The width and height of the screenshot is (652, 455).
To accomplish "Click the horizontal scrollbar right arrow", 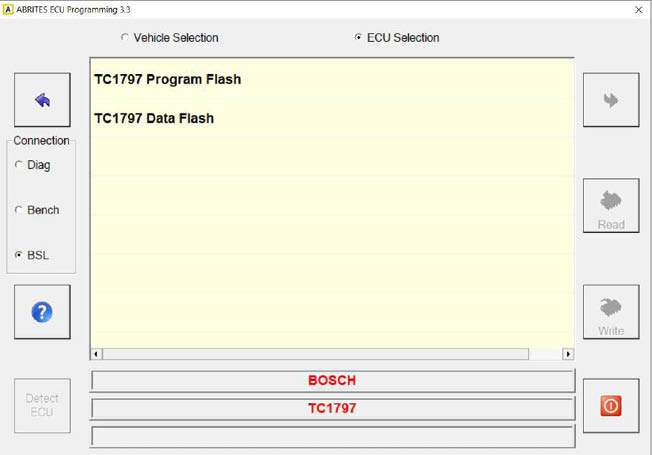I will pos(568,354).
